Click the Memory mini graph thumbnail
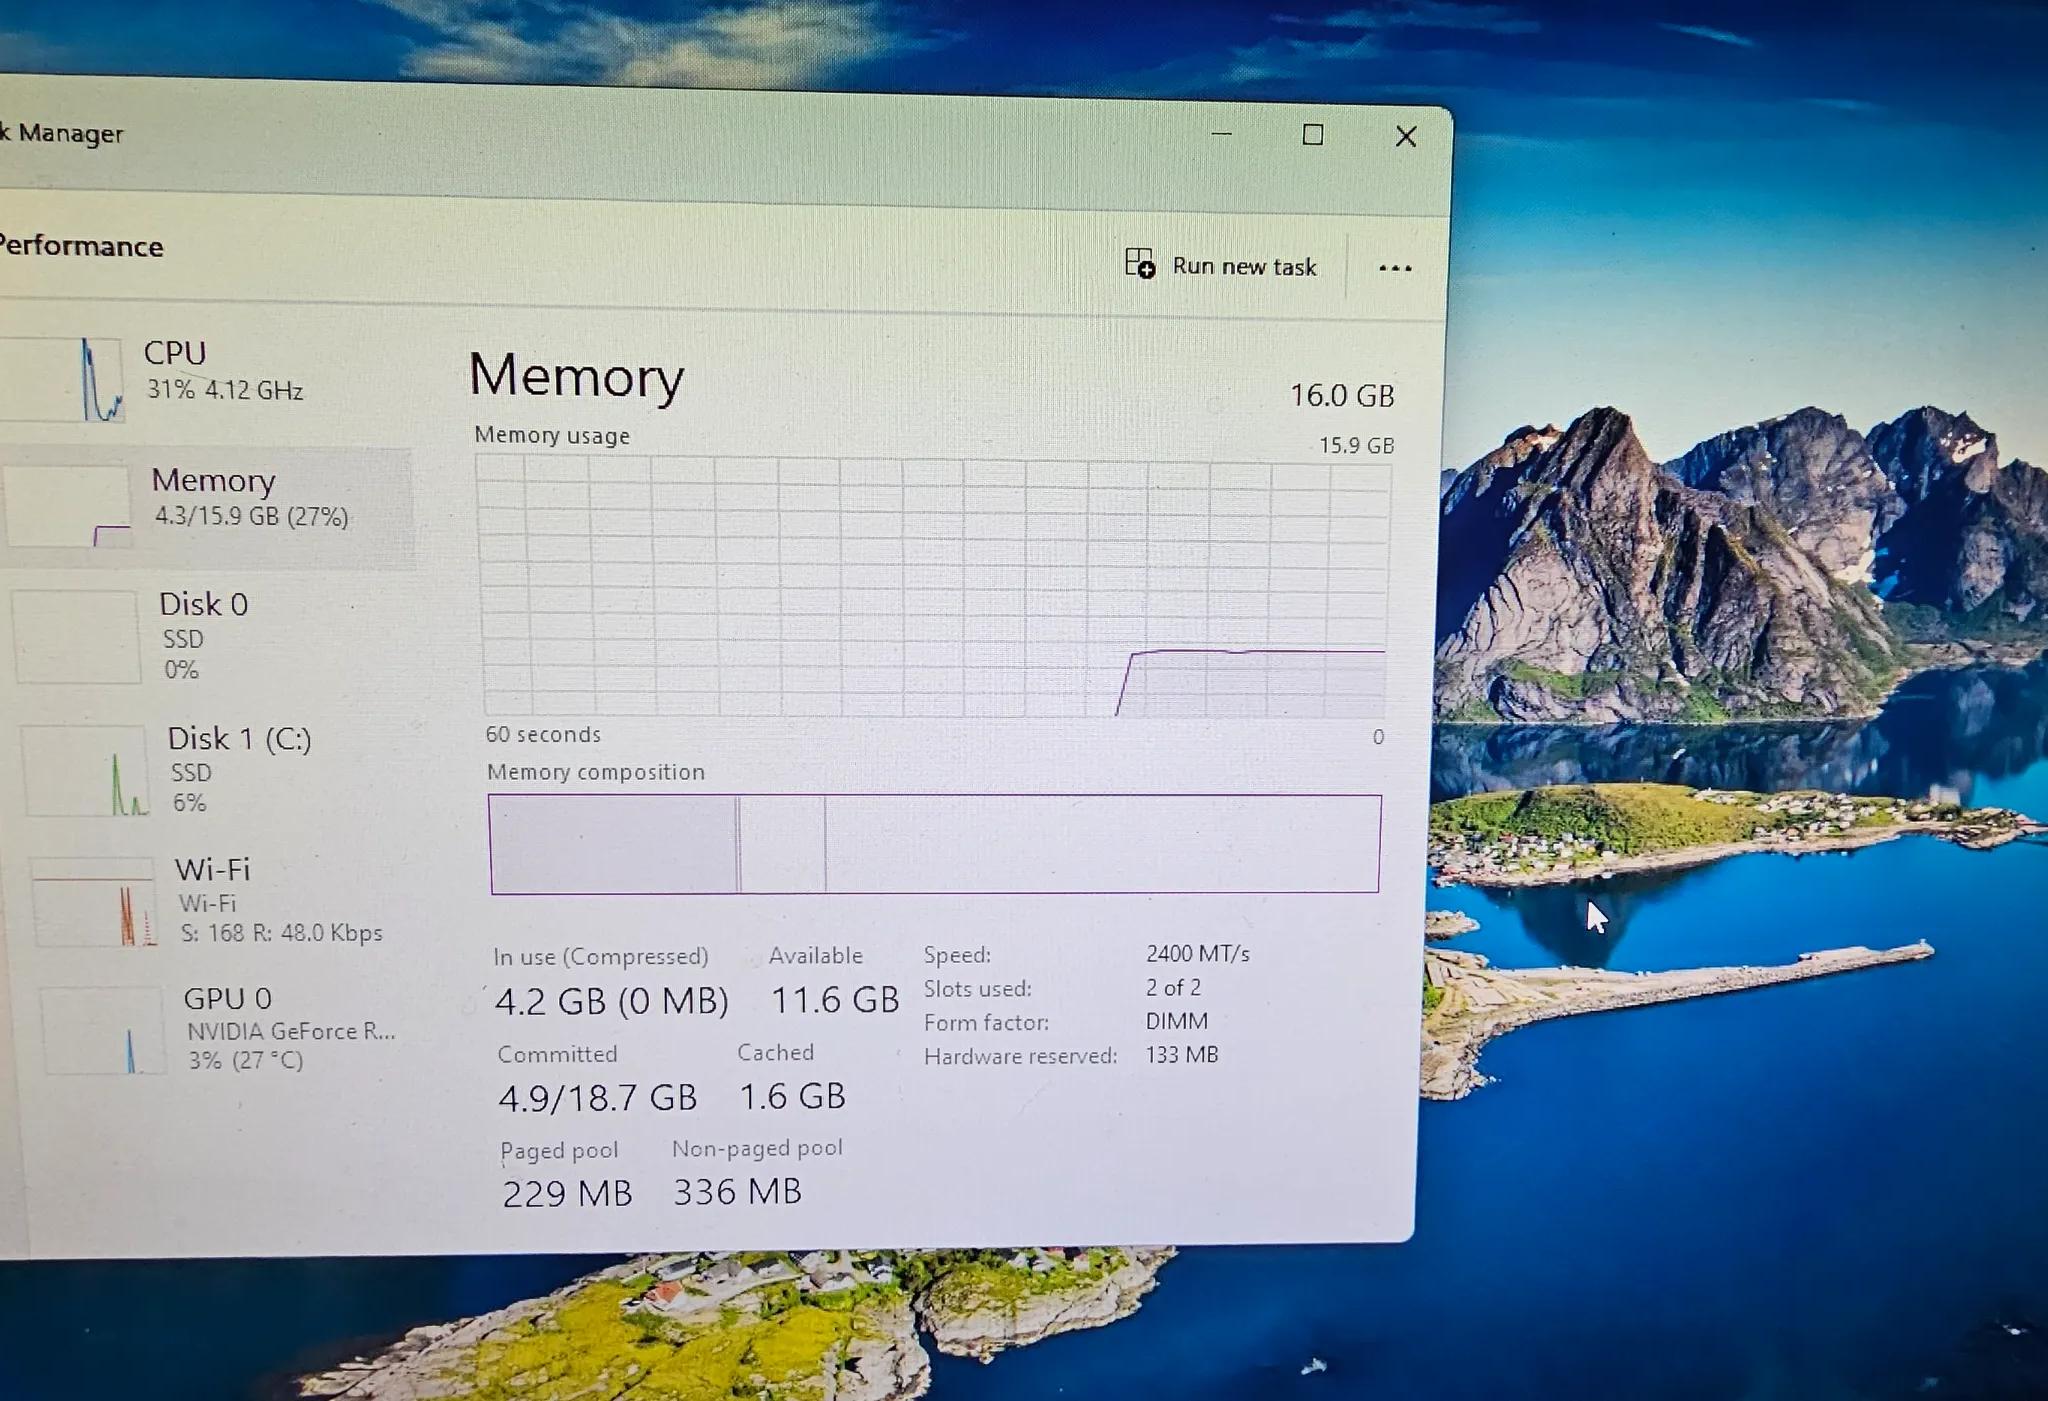The height and width of the screenshot is (1401, 2048). (x=68, y=505)
